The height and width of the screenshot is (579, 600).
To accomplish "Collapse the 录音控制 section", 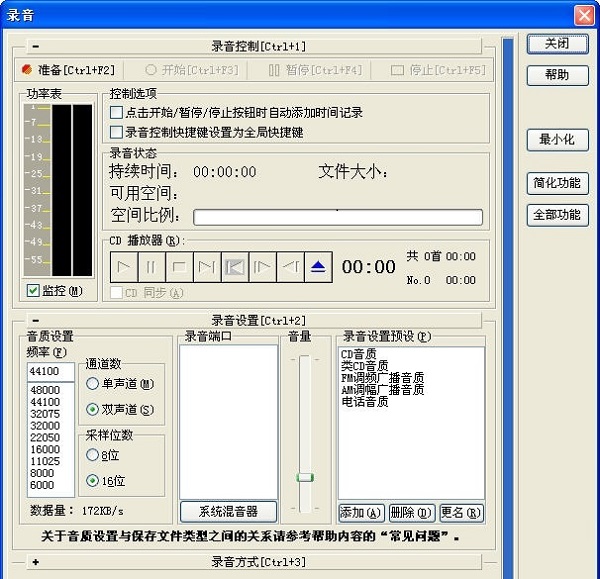I will pos(35,46).
